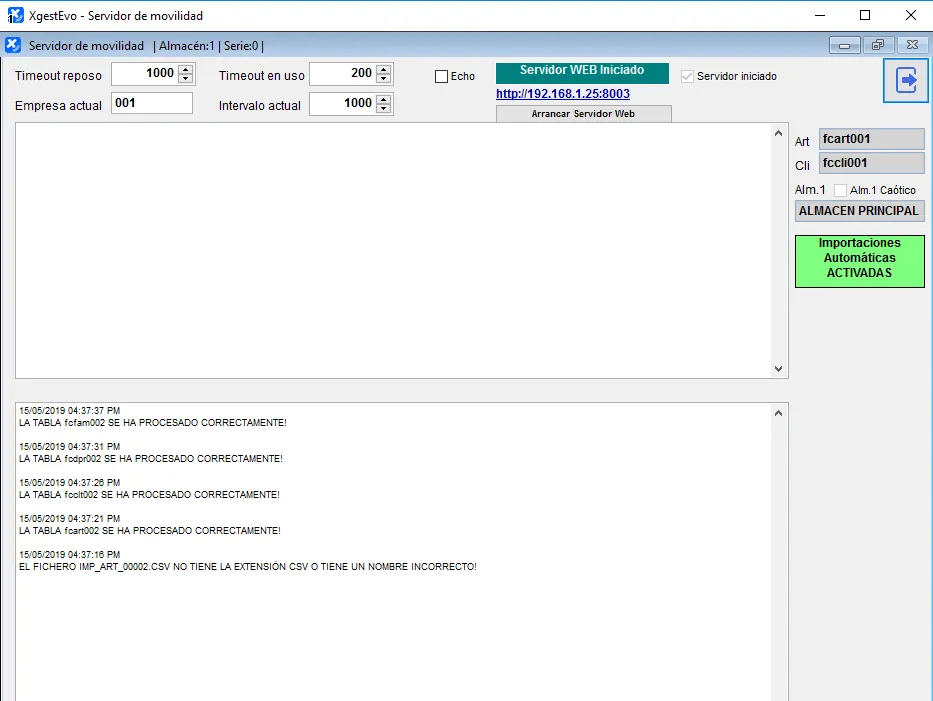Click the Art field showing fcart001
The image size is (933, 701).
(871, 140)
